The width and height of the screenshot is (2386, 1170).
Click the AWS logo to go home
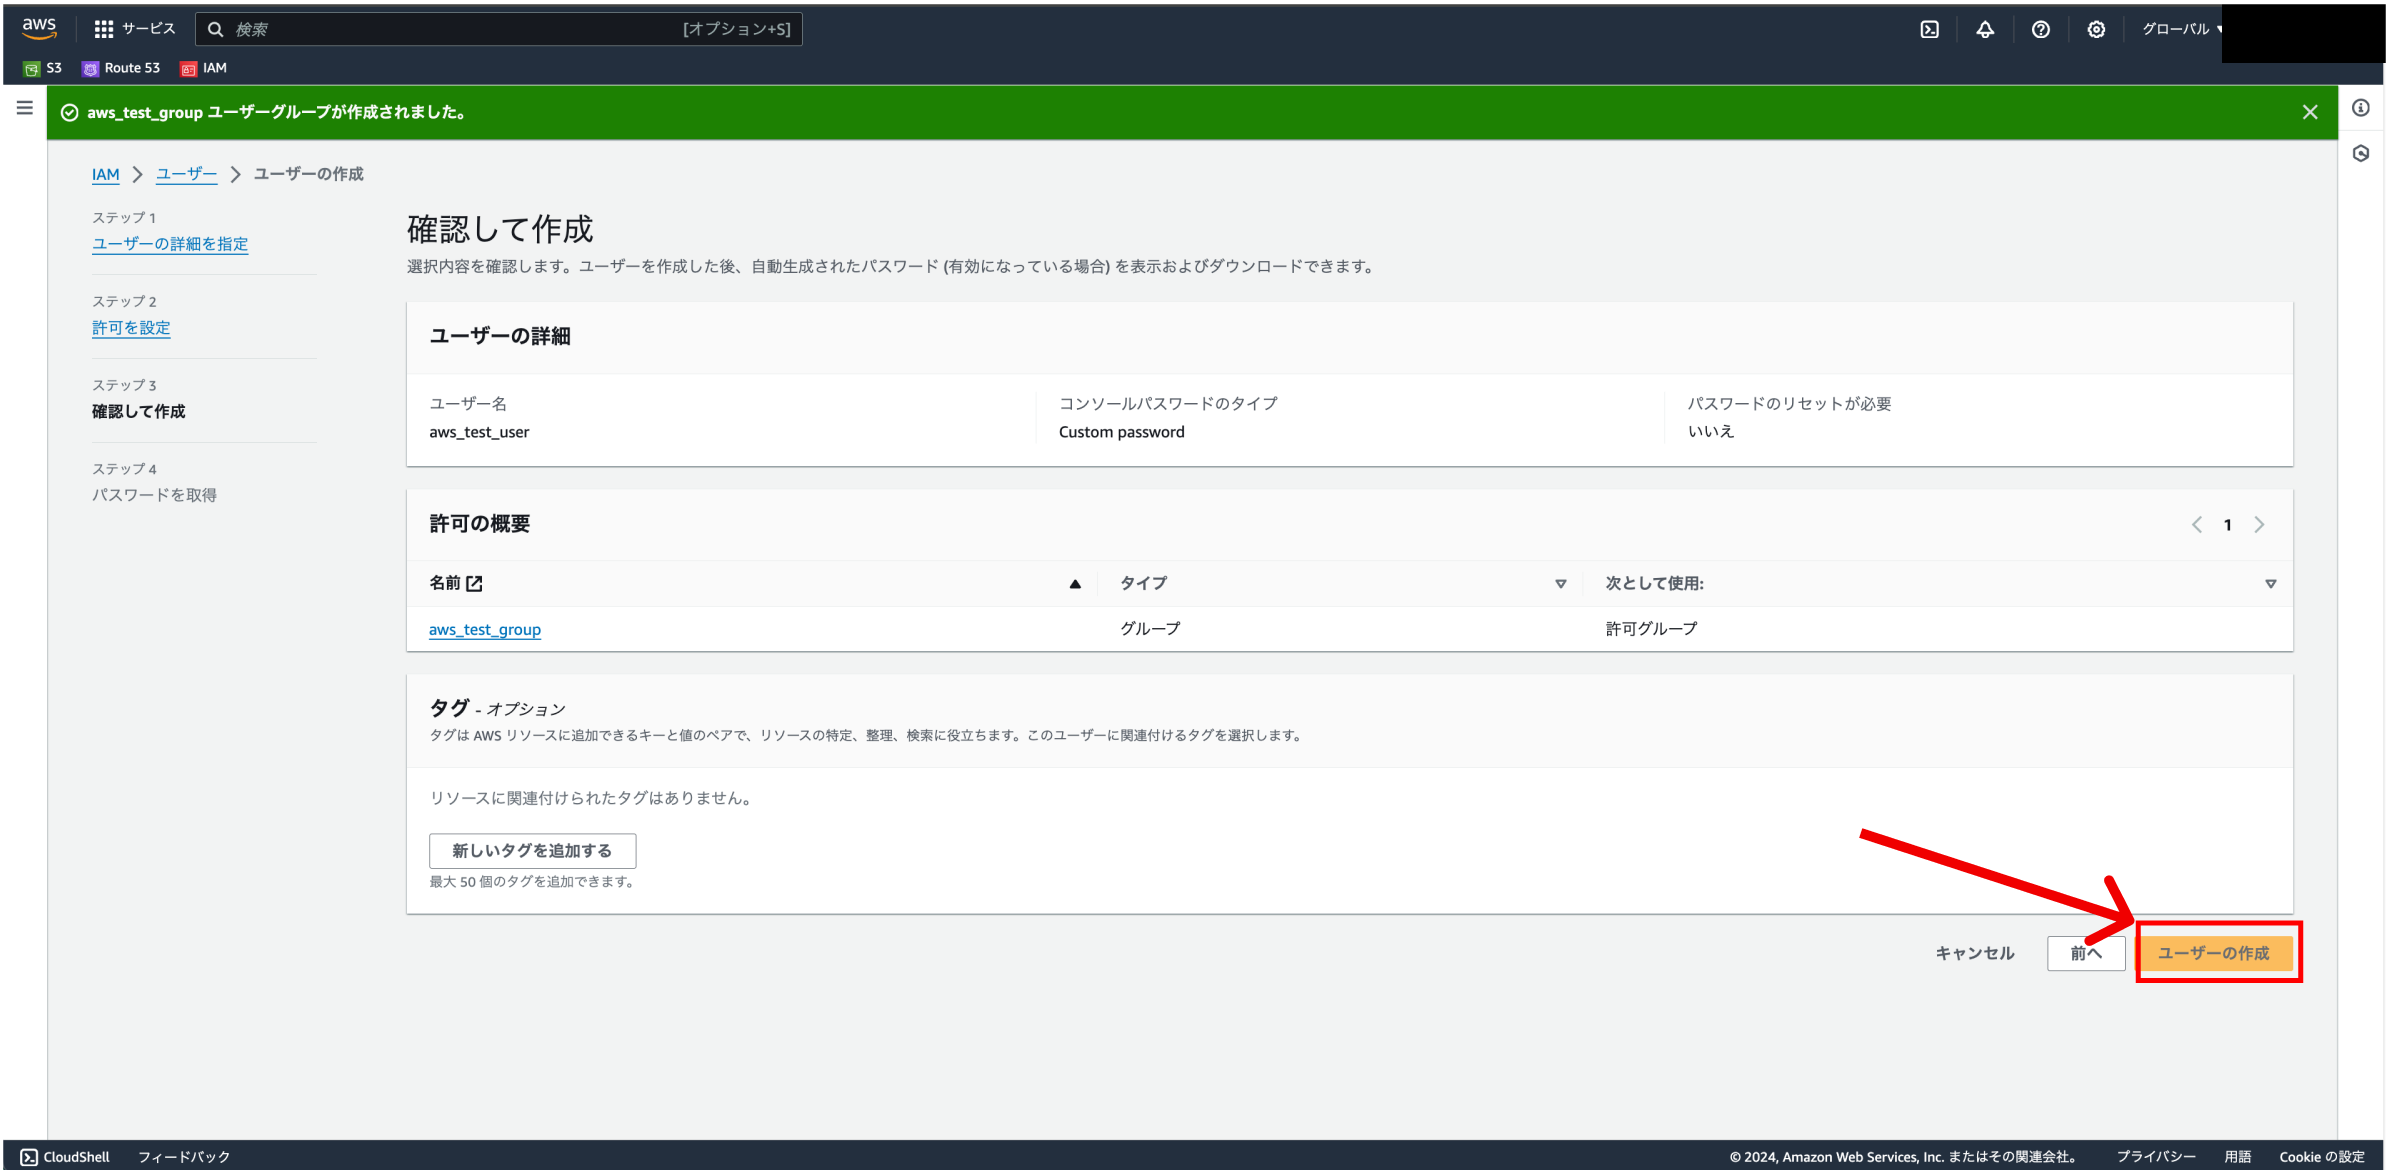tap(38, 28)
